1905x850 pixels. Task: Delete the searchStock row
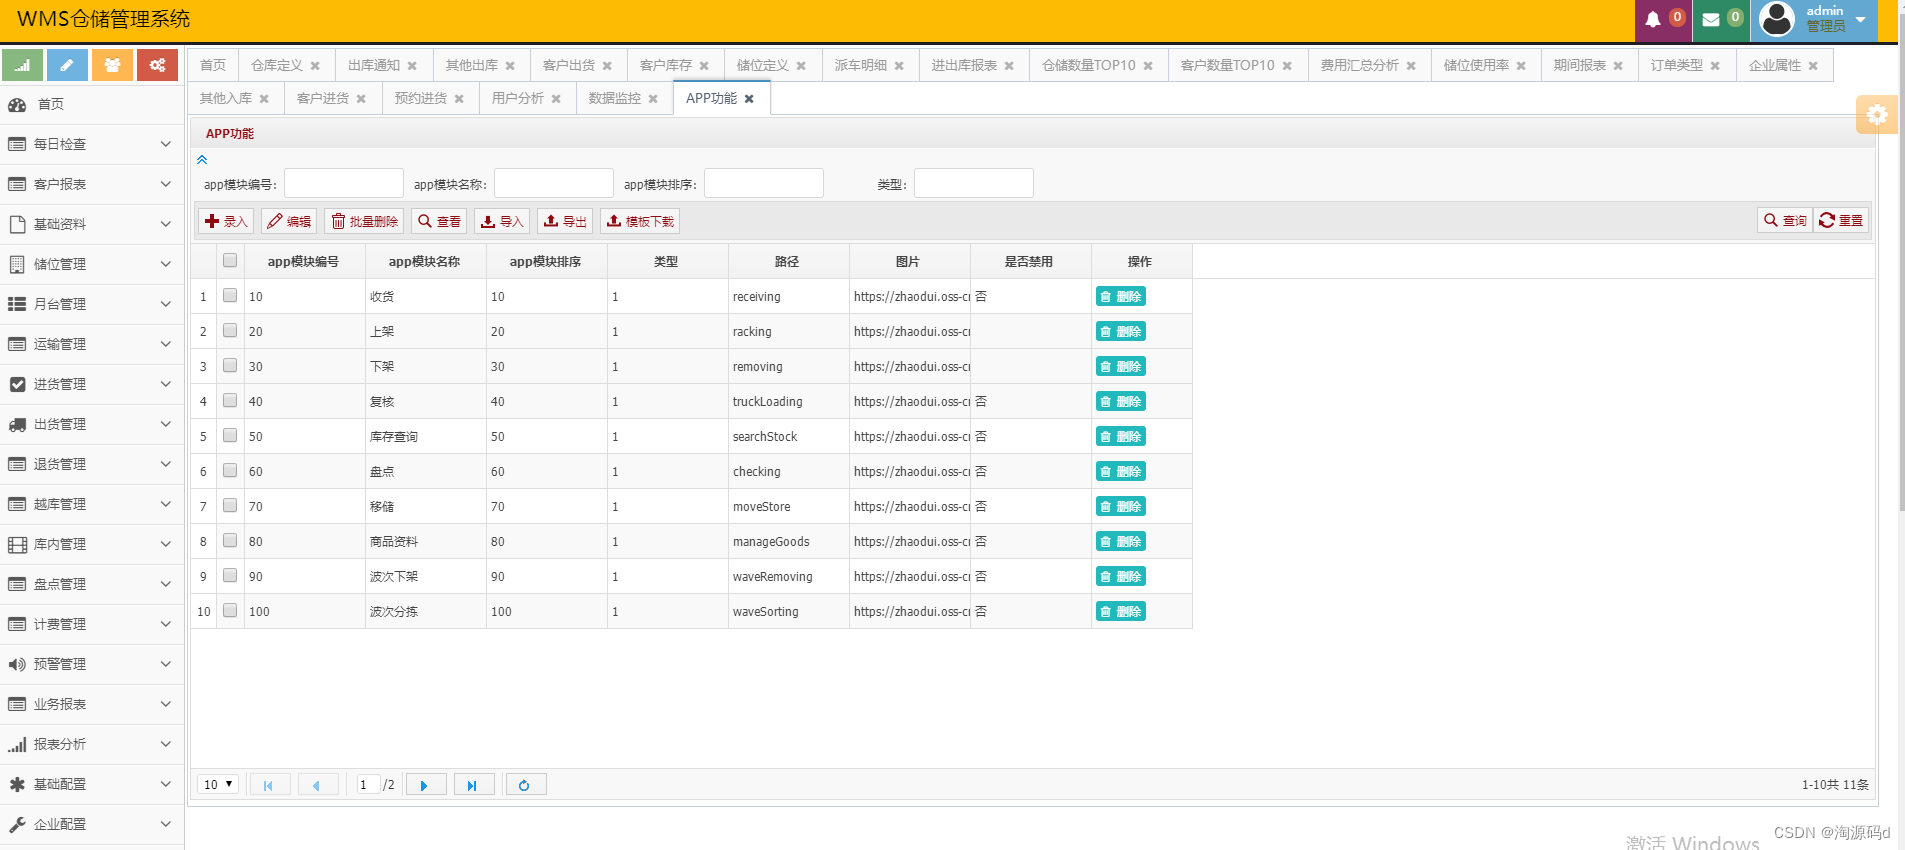click(x=1120, y=437)
